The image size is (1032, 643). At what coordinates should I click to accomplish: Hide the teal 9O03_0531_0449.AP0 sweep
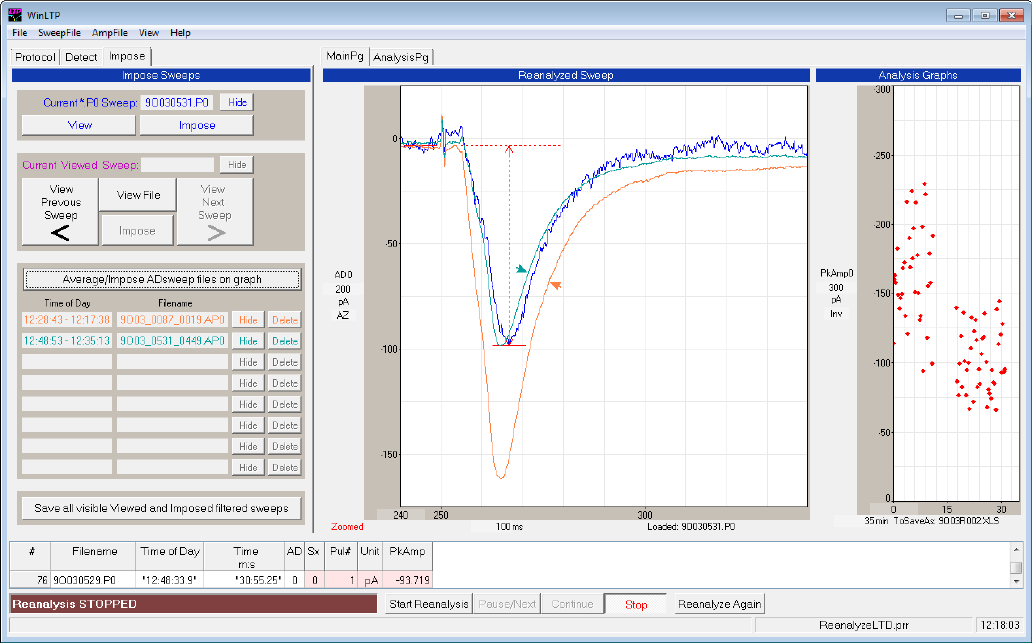coord(248,341)
